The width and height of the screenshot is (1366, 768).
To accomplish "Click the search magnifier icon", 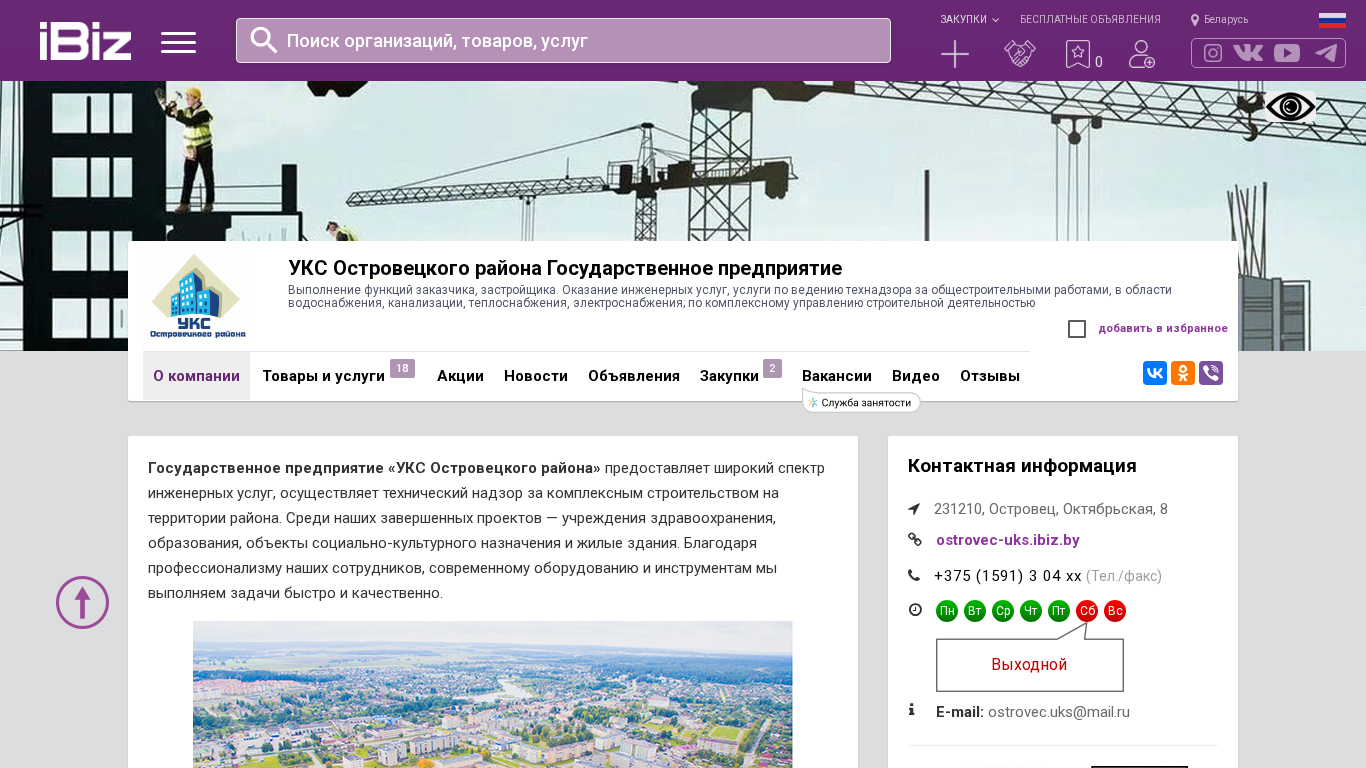I will (264, 40).
